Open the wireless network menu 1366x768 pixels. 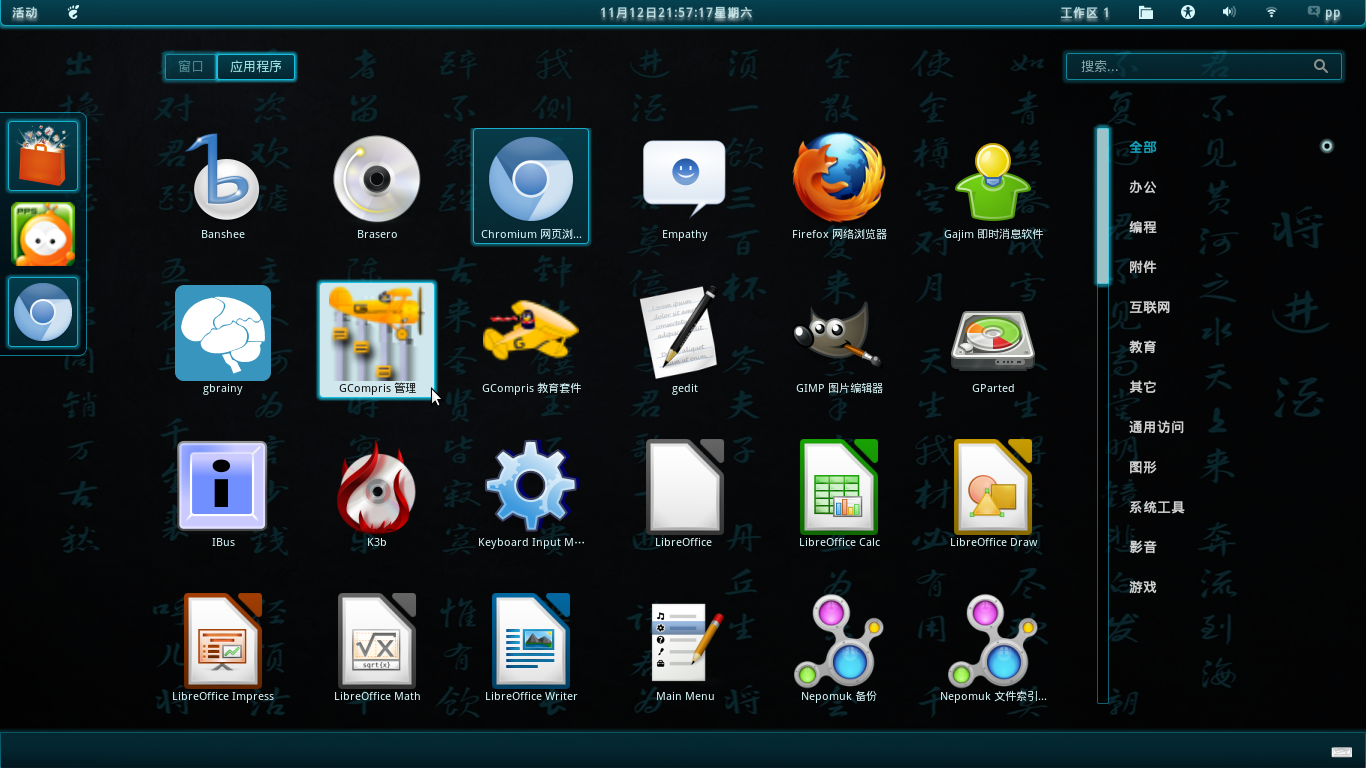click(1272, 13)
